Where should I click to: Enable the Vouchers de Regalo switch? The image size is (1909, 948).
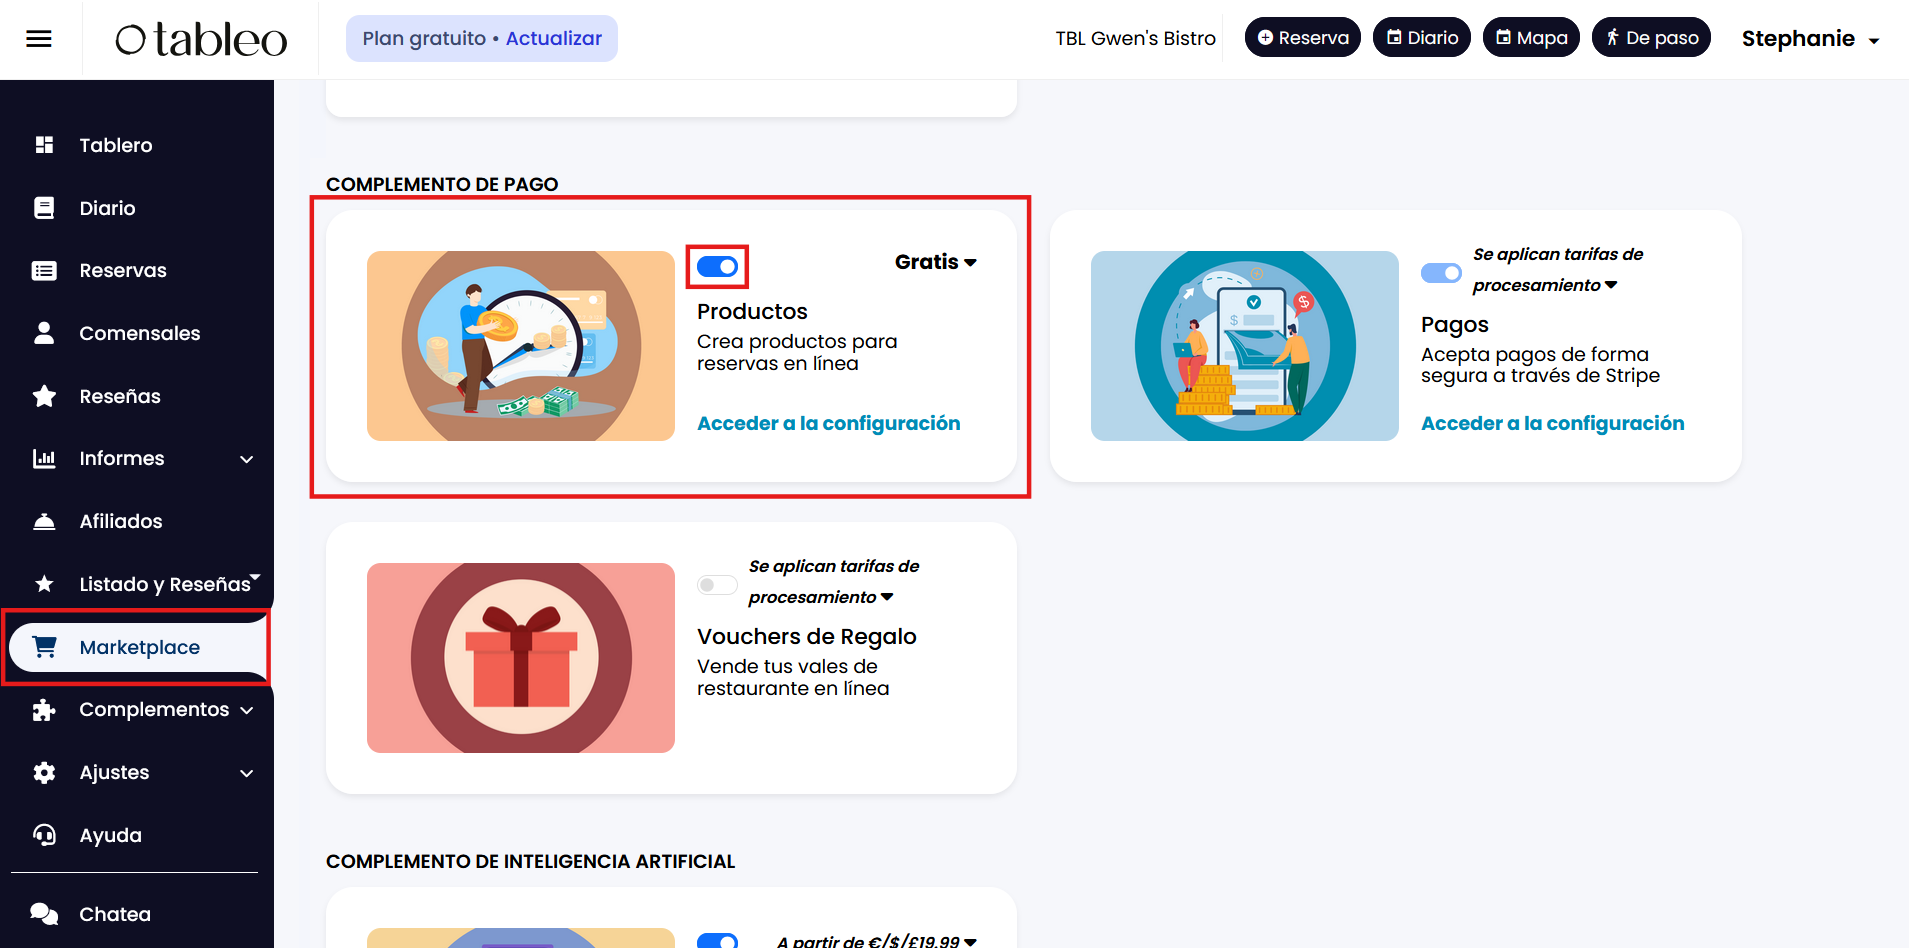pyautogui.click(x=717, y=585)
